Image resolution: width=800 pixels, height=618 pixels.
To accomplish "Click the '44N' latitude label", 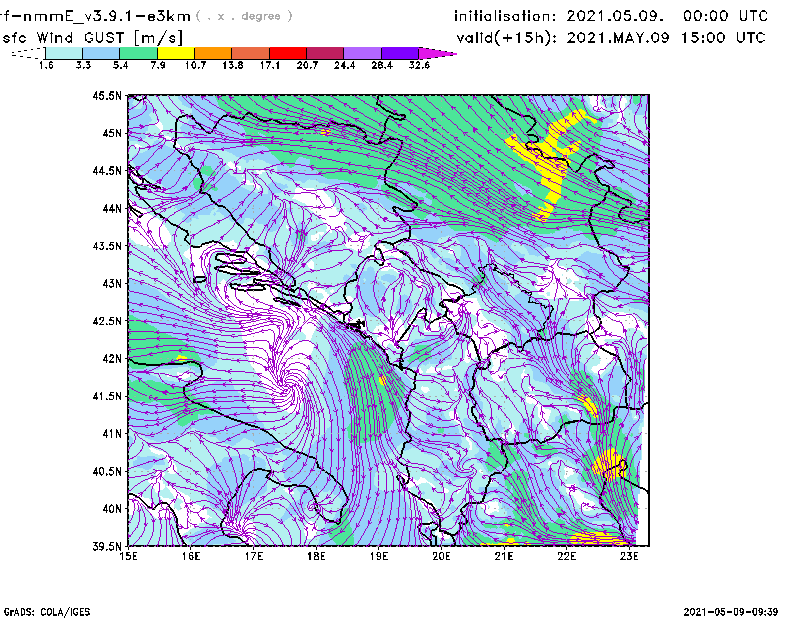I will 112,208.
